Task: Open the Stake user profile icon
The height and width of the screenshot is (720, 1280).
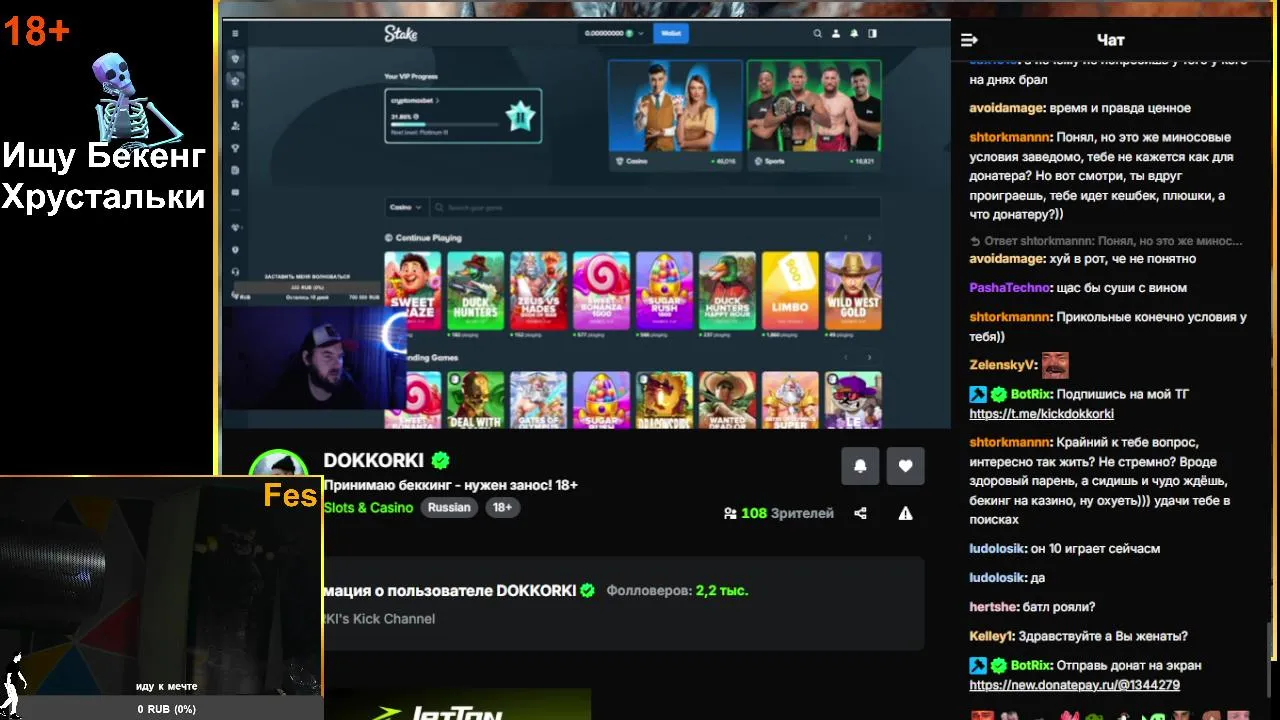Action: (x=836, y=33)
